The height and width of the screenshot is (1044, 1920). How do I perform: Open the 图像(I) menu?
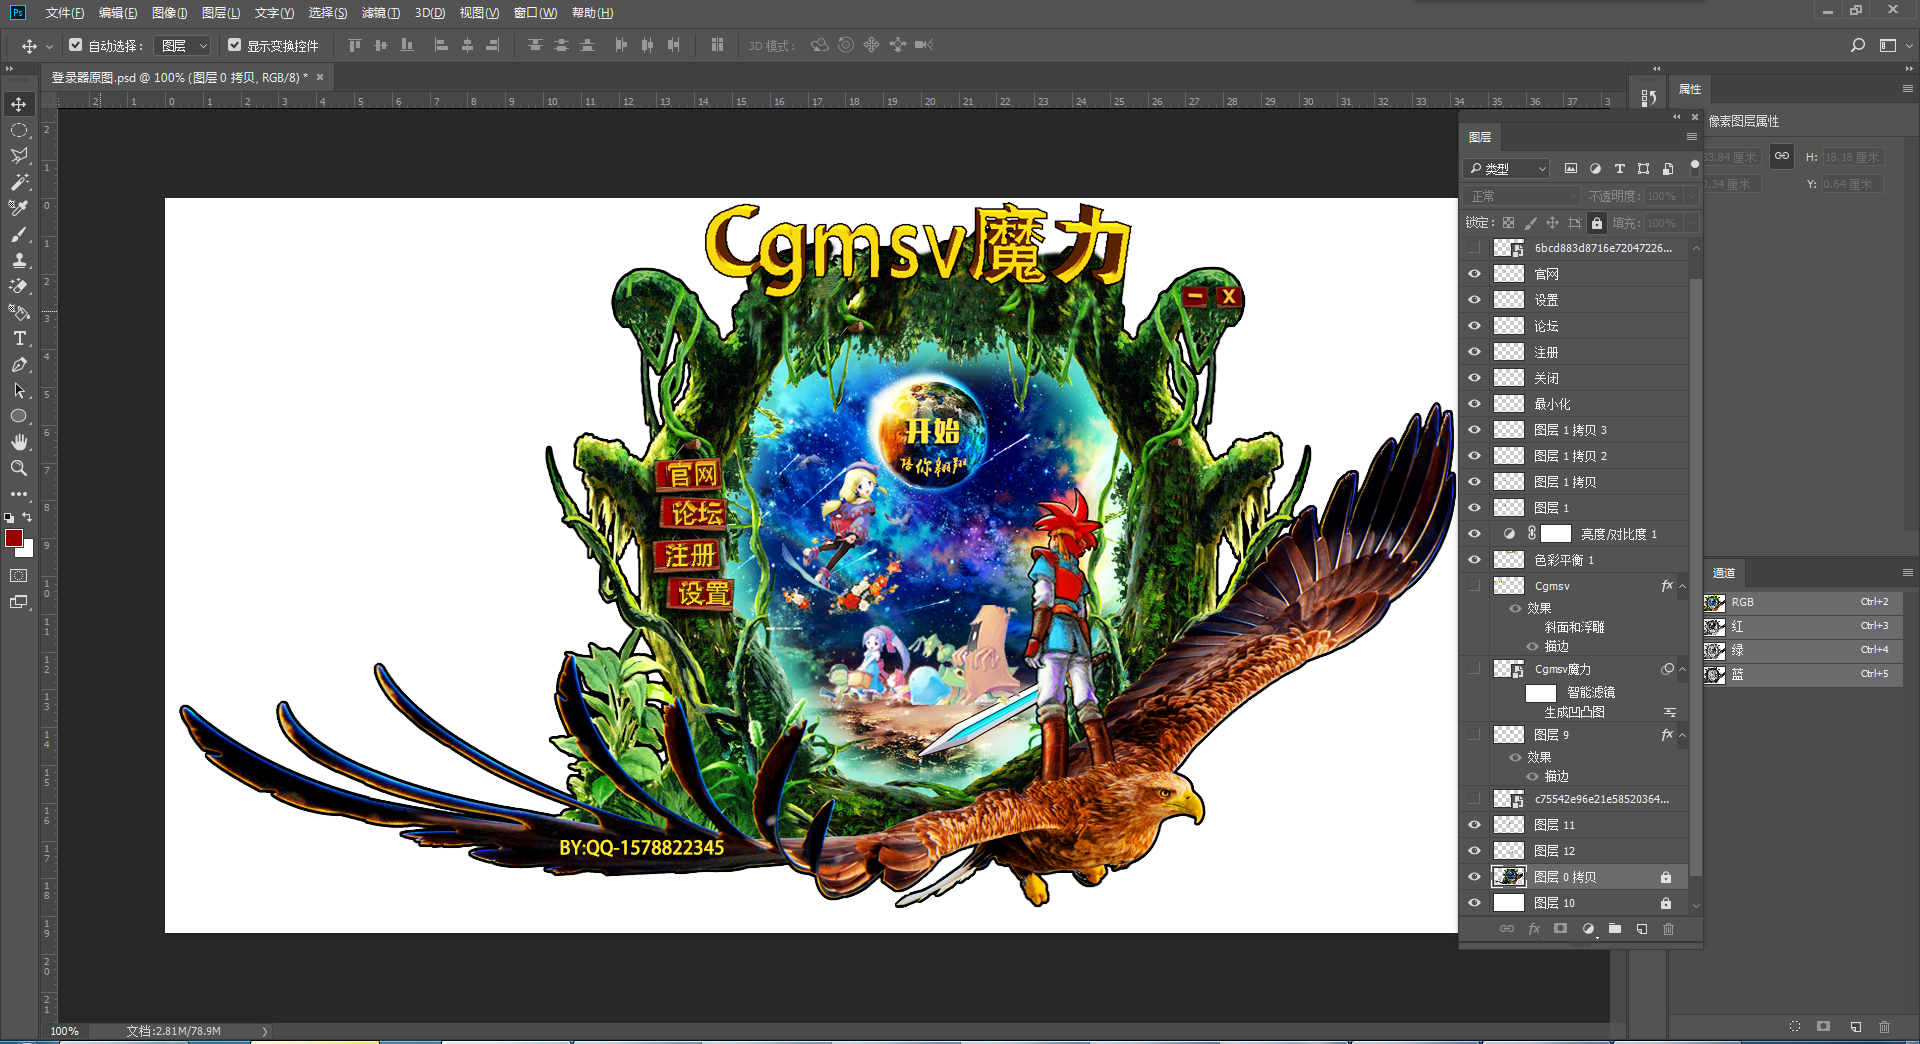pos(170,13)
